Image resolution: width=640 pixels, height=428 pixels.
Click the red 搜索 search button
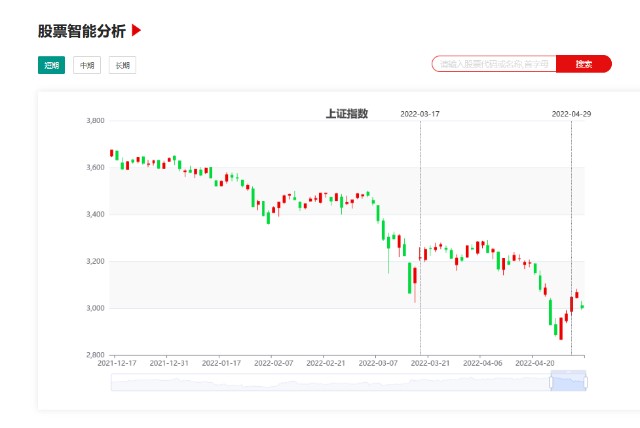584,64
